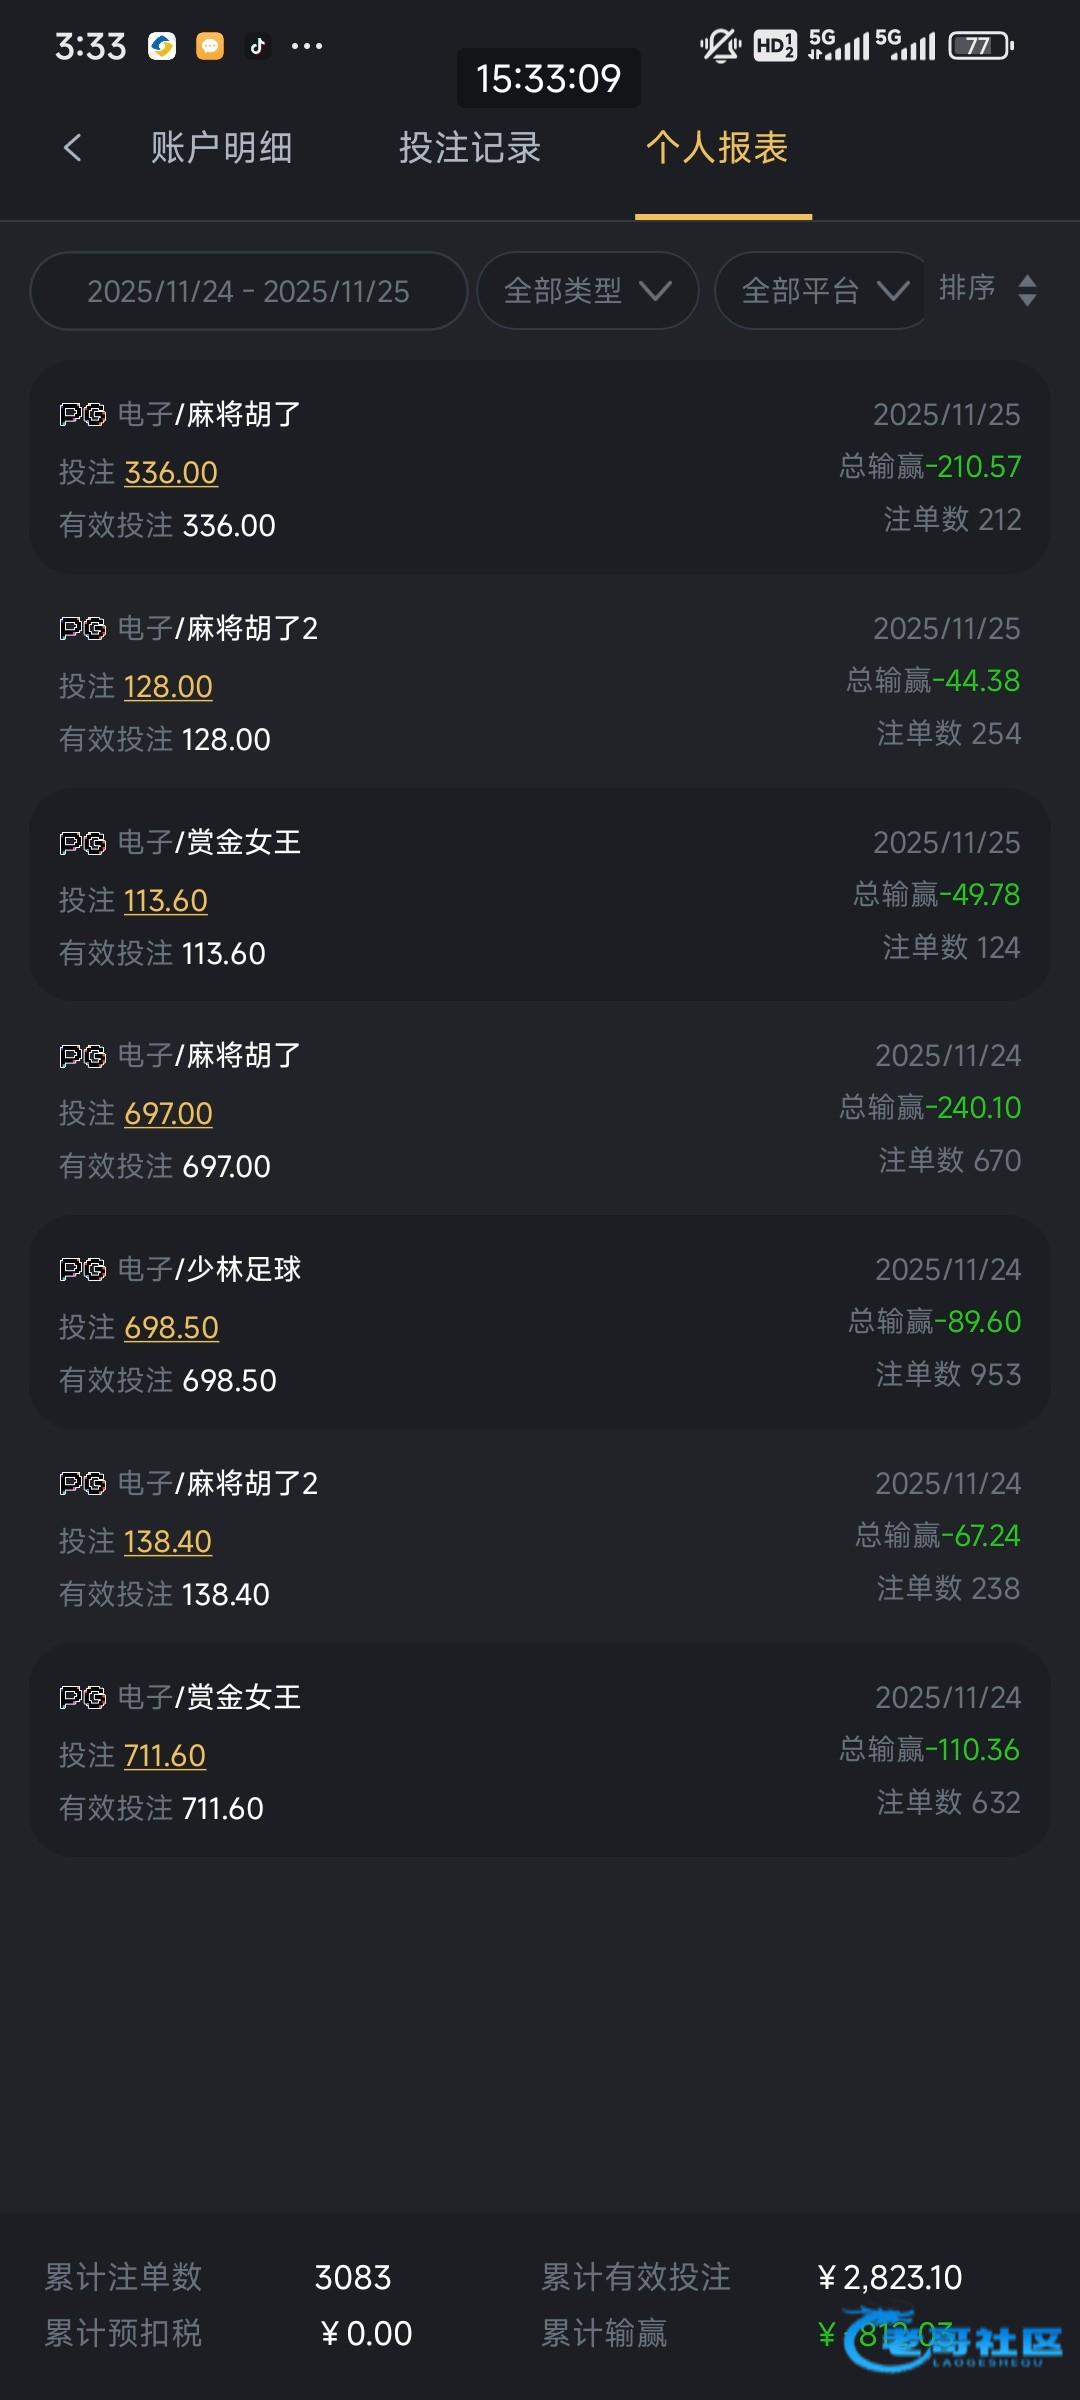This screenshot has width=1080, height=2400.
Task: Tap bet amount link 711.60
Action: [x=165, y=1756]
